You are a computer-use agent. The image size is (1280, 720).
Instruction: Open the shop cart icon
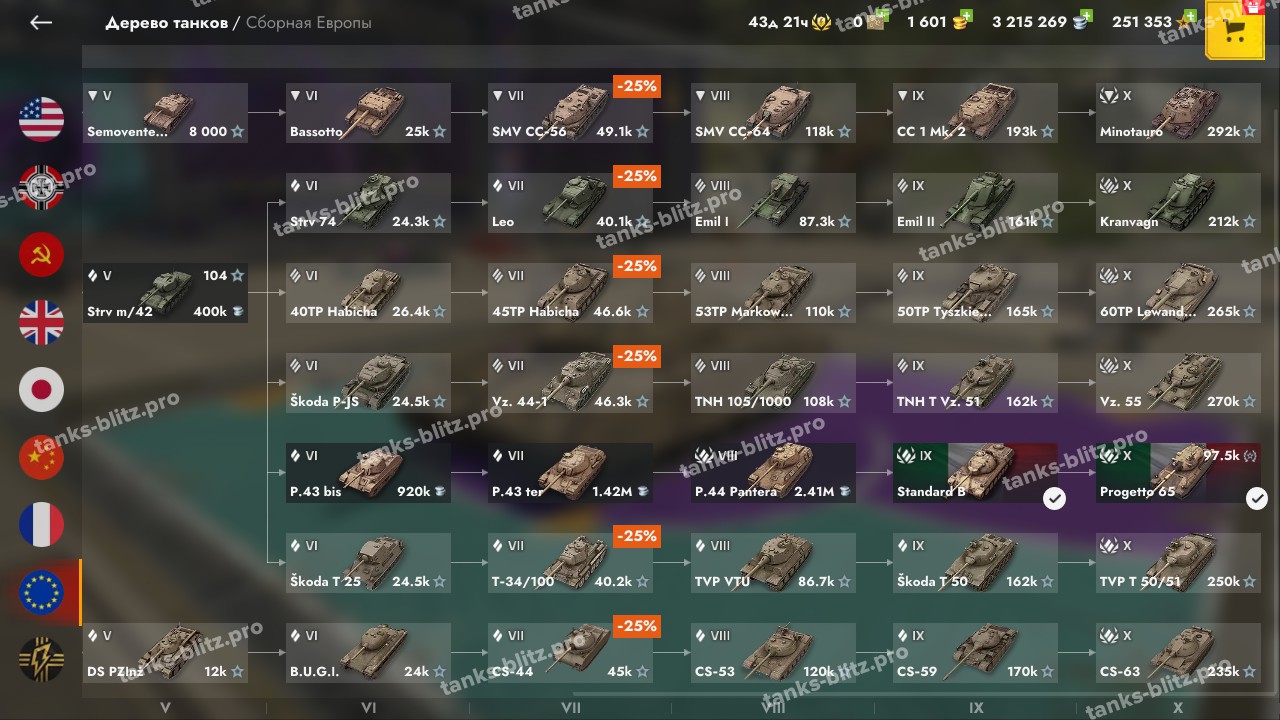(x=1235, y=31)
